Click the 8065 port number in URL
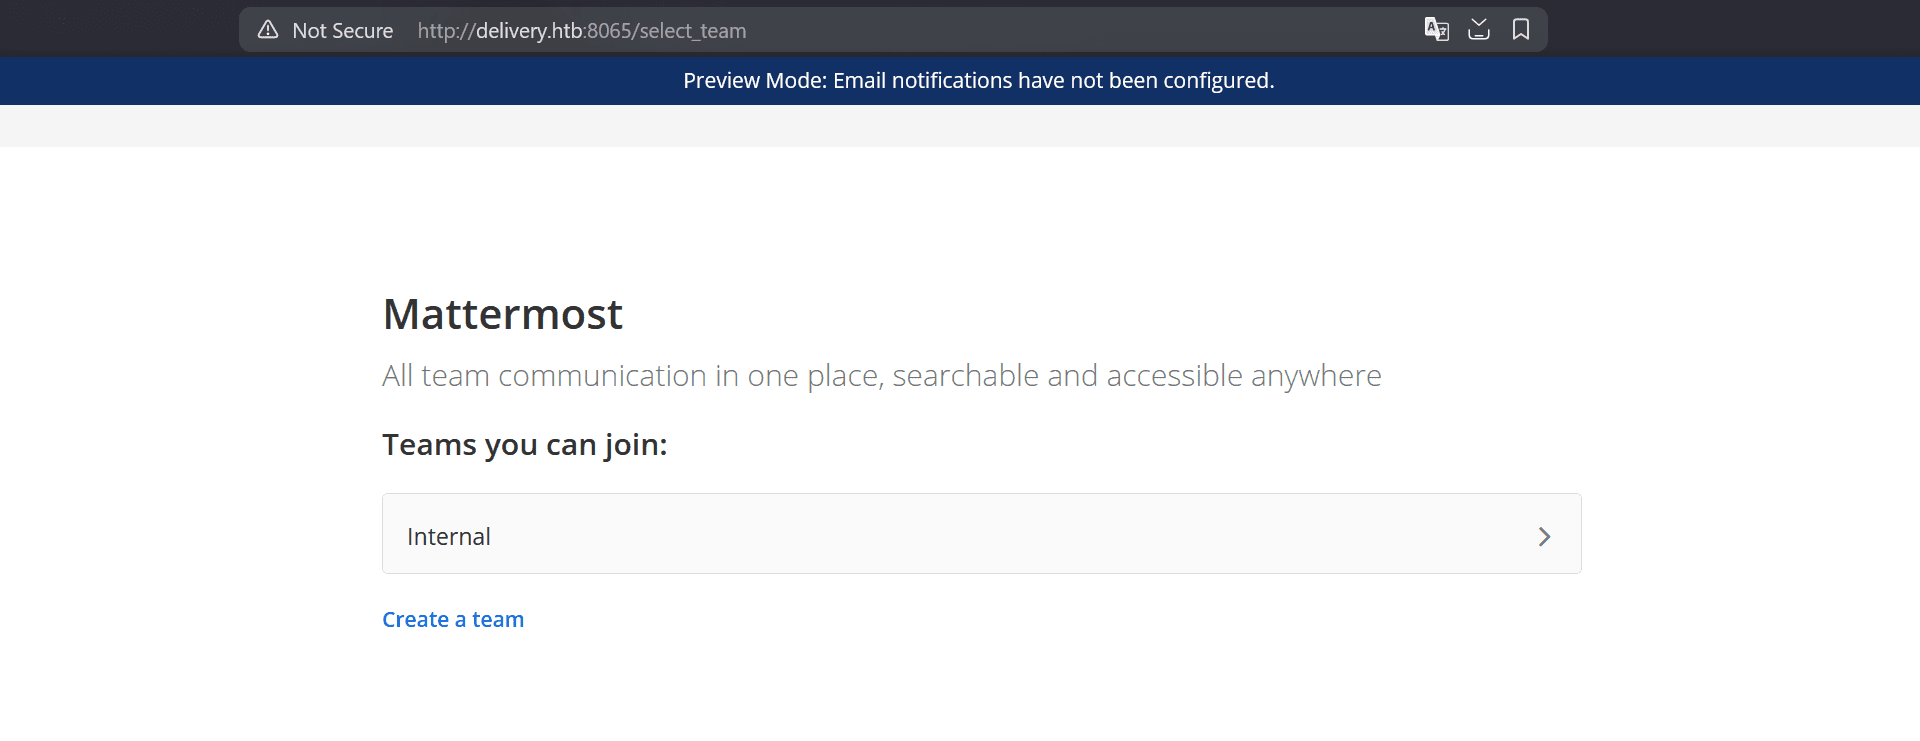This screenshot has height=741, width=1920. 609,31
